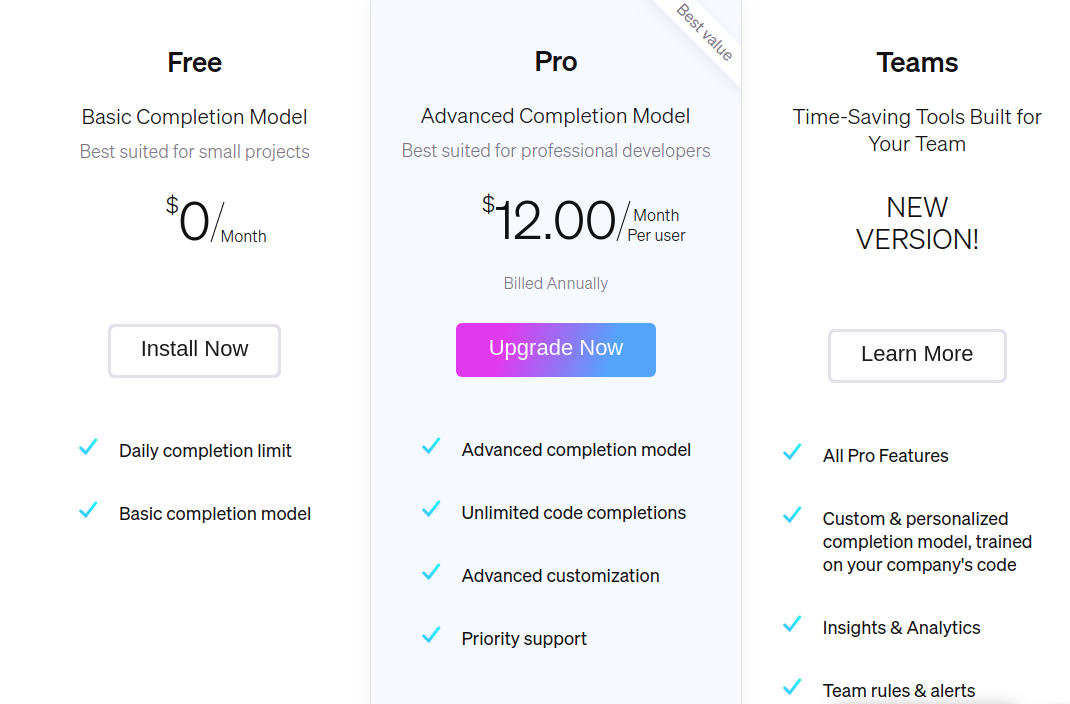Click checkmark next to Priority support

click(431, 636)
